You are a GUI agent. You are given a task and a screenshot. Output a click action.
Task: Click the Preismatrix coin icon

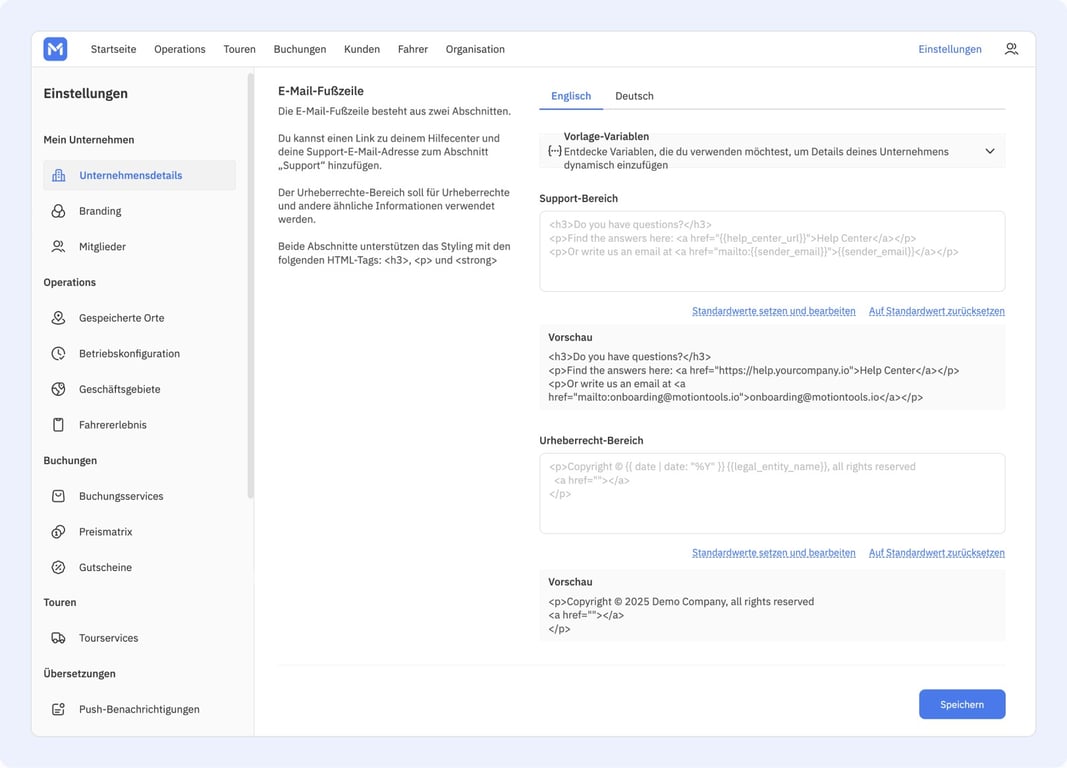59,532
